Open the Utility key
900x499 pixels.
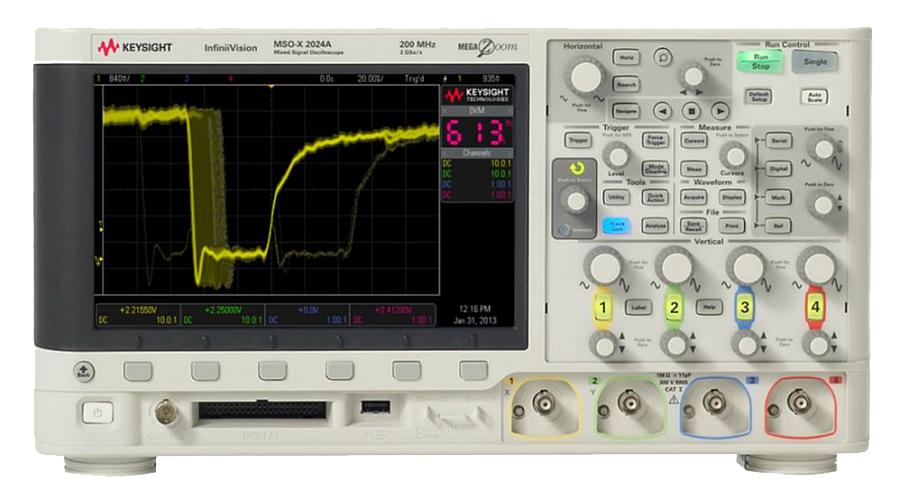616,197
